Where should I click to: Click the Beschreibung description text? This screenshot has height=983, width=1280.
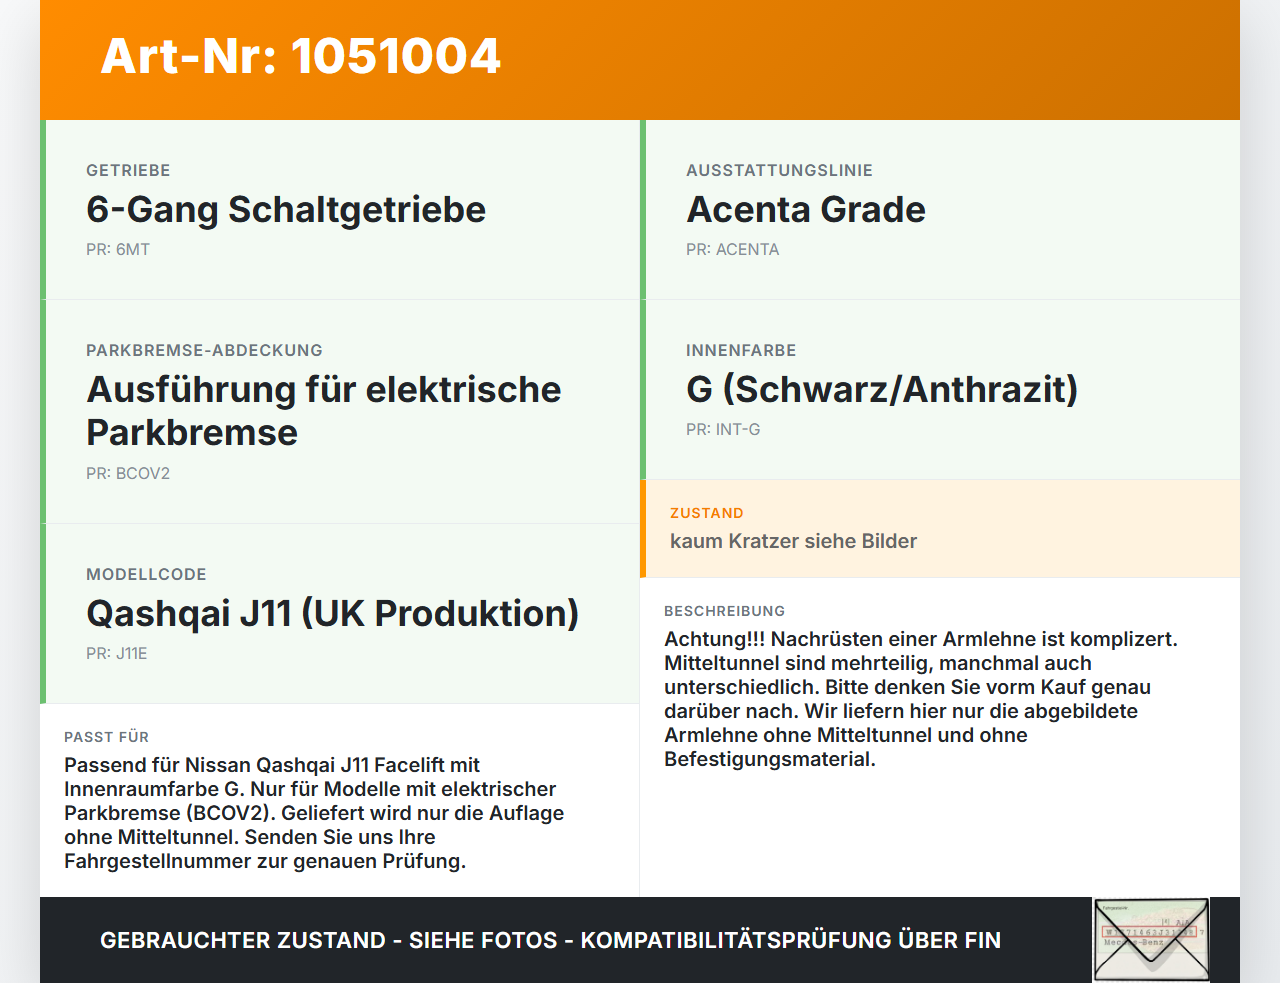tap(921, 699)
